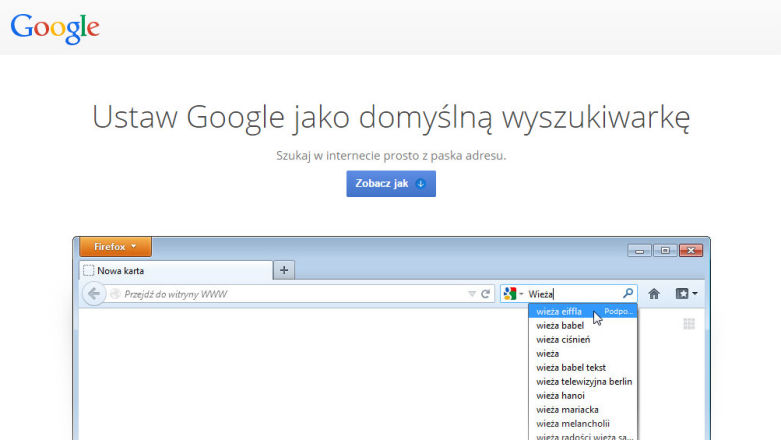The width and height of the screenshot is (781, 440).
Task: Maximize the Firefox window
Action: pos(665,250)
